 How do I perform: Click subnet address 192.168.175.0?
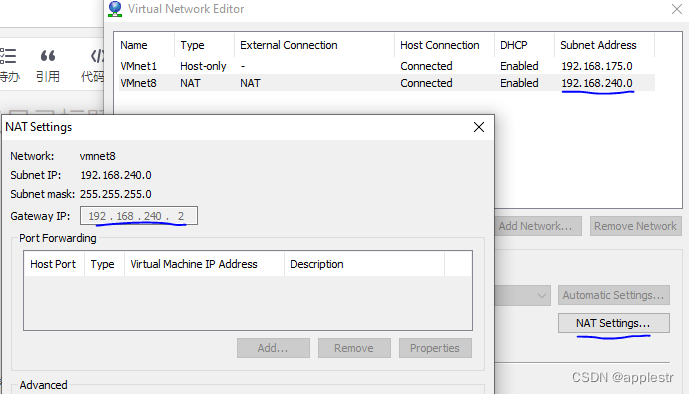coord(597,66)
